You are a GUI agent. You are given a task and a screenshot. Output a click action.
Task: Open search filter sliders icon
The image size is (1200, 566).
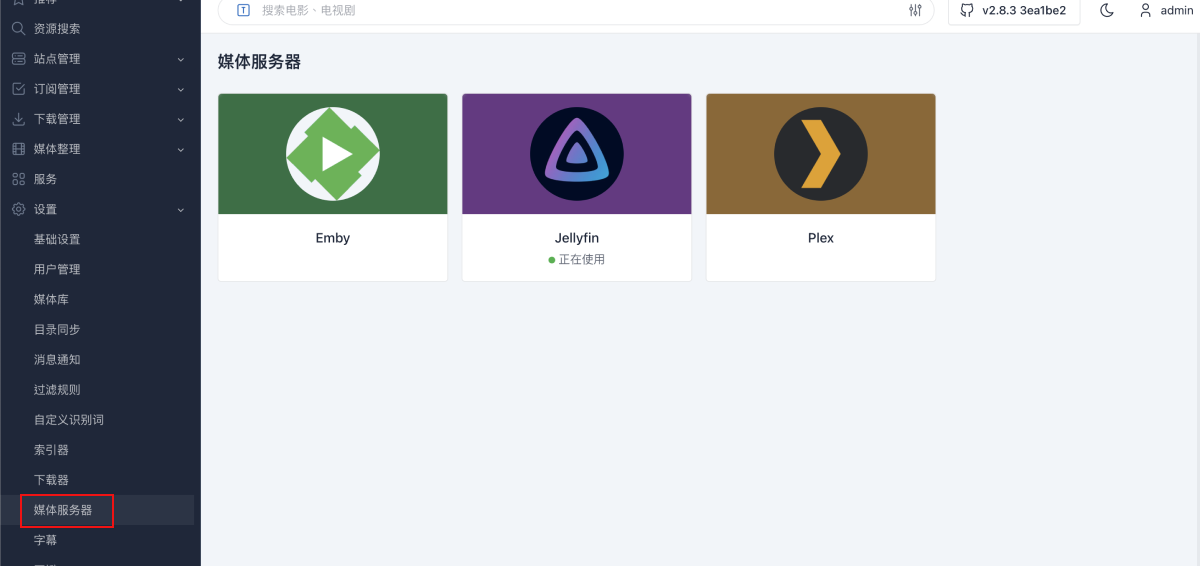(x=915, y=10)
